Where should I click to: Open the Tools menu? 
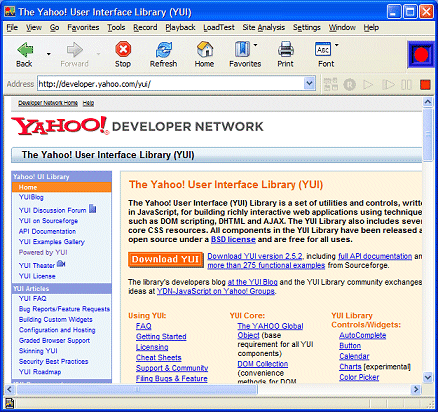116,28
